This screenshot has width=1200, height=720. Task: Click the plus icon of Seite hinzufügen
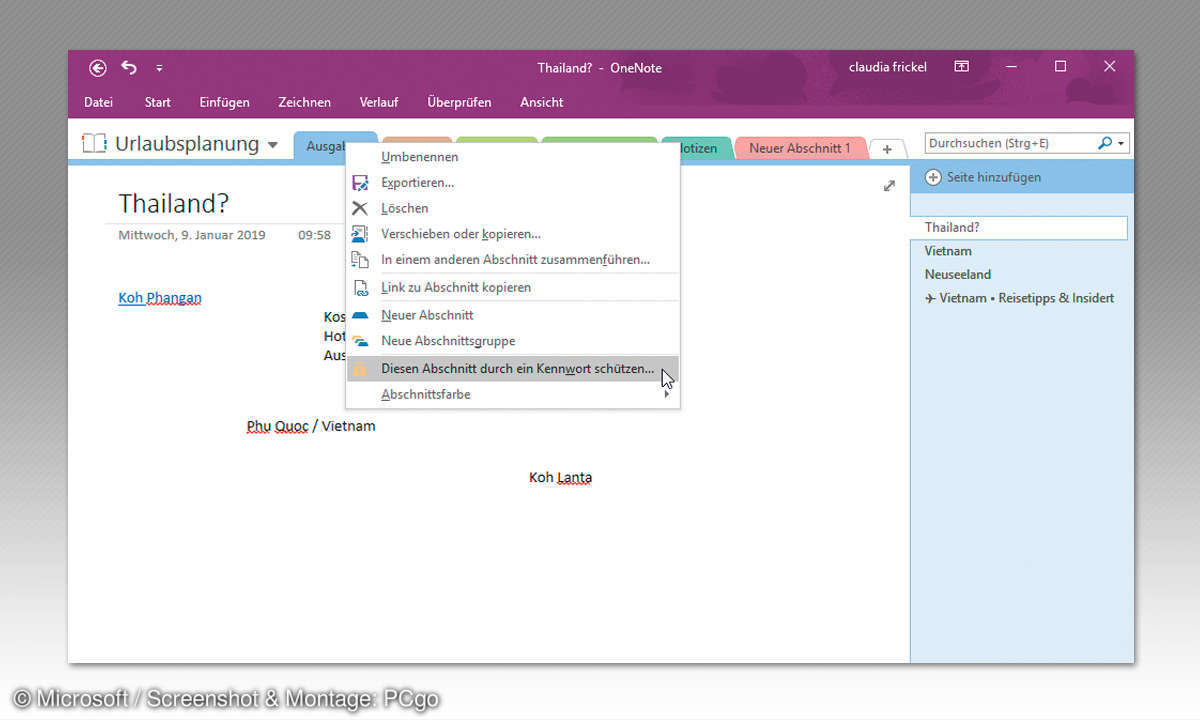(x=933, y=177)
